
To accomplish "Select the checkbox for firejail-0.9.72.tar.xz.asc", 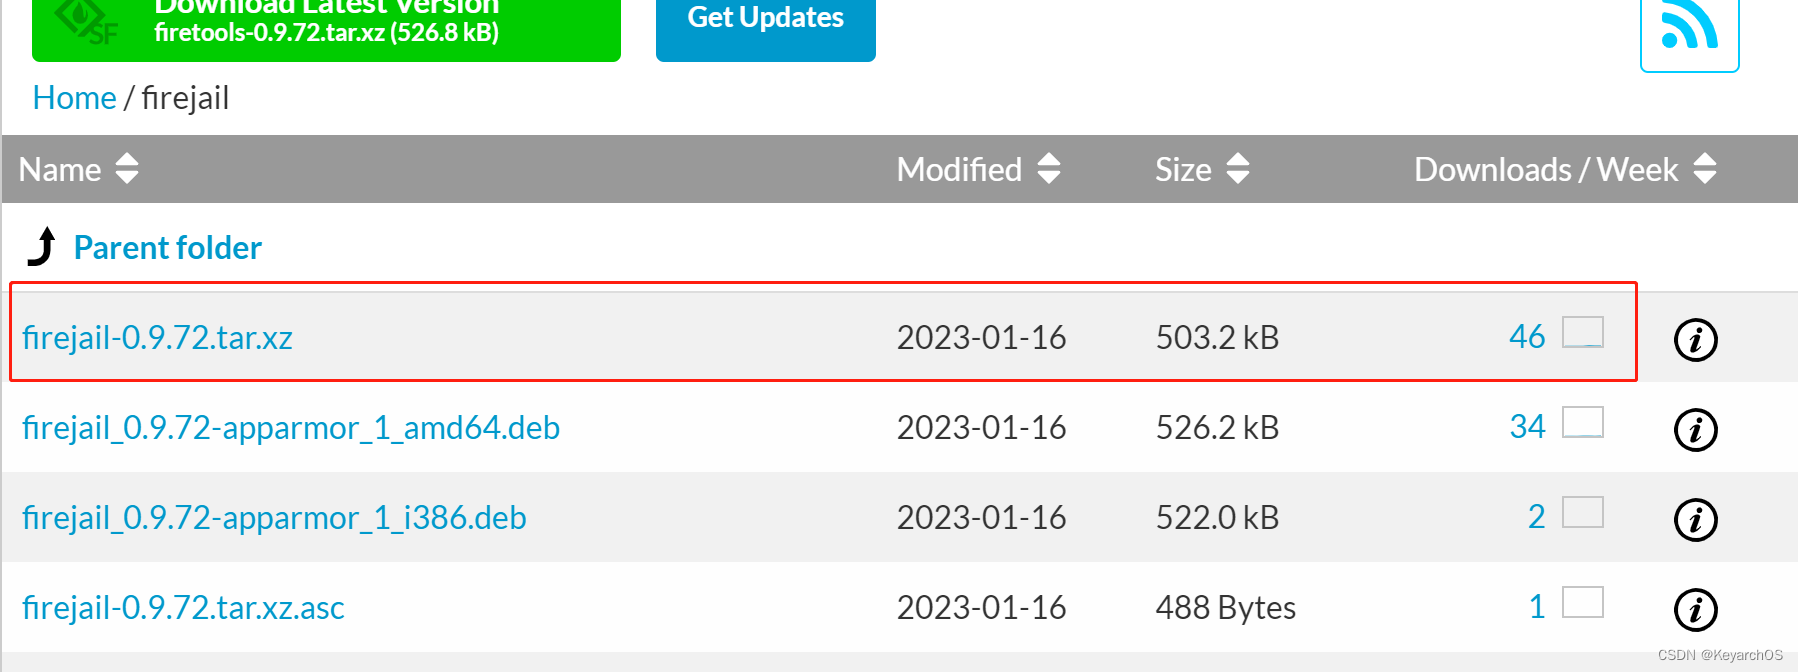I will [x=1583, y=602].
